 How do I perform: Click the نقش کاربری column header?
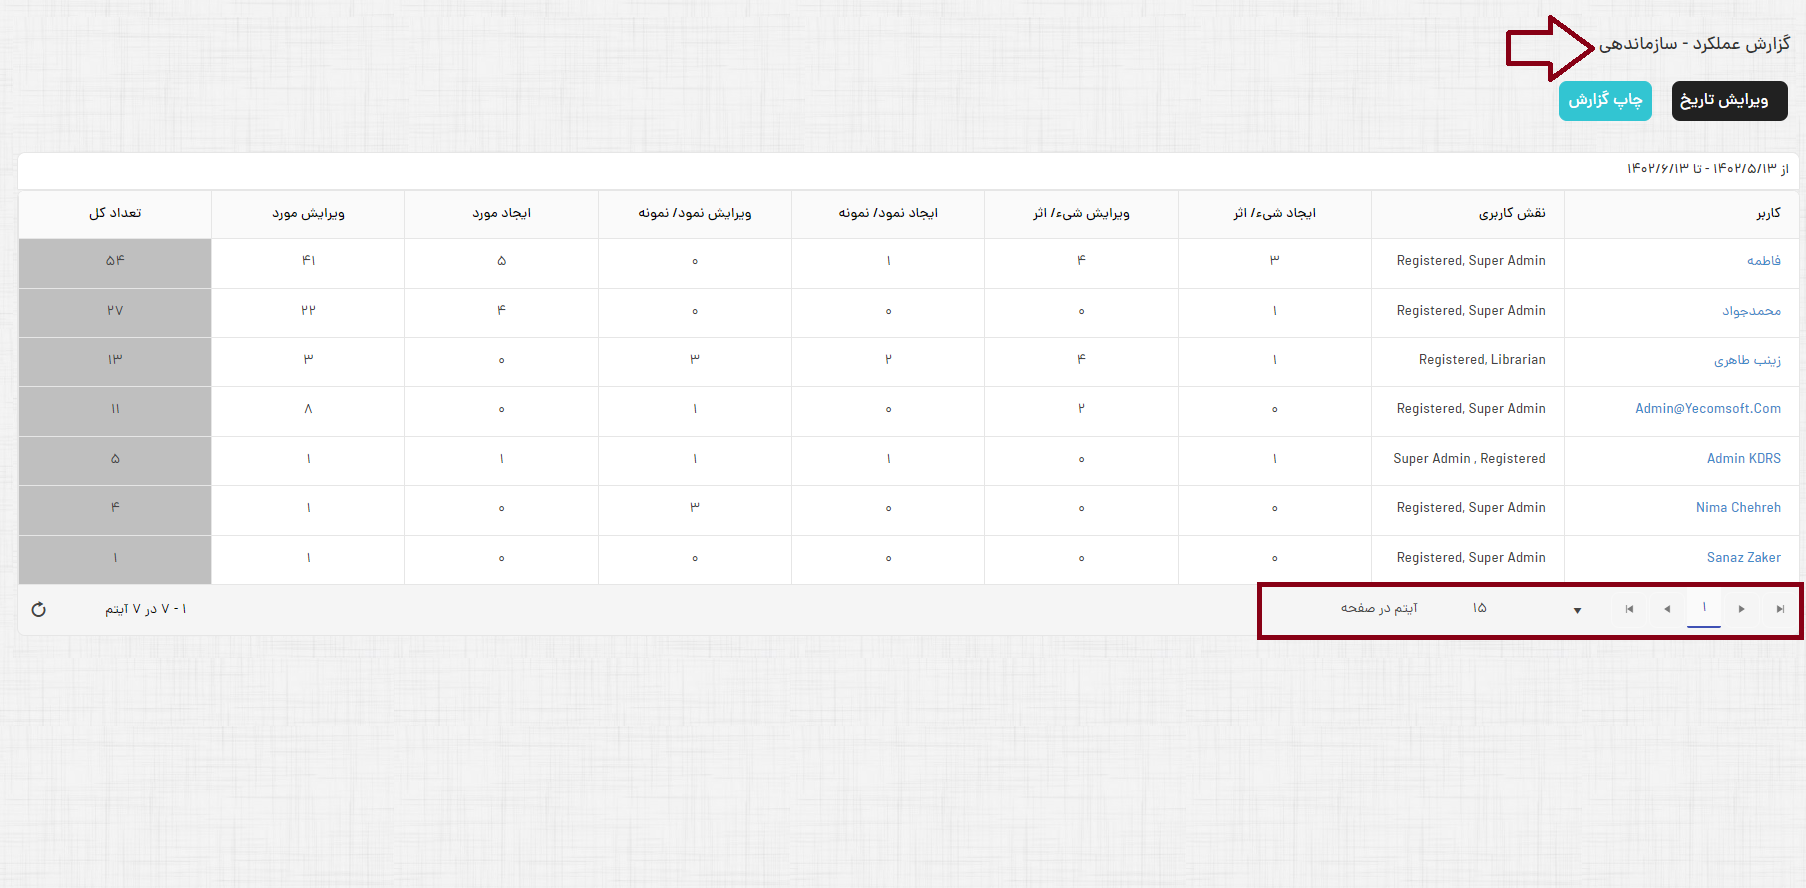[1512, 213]
